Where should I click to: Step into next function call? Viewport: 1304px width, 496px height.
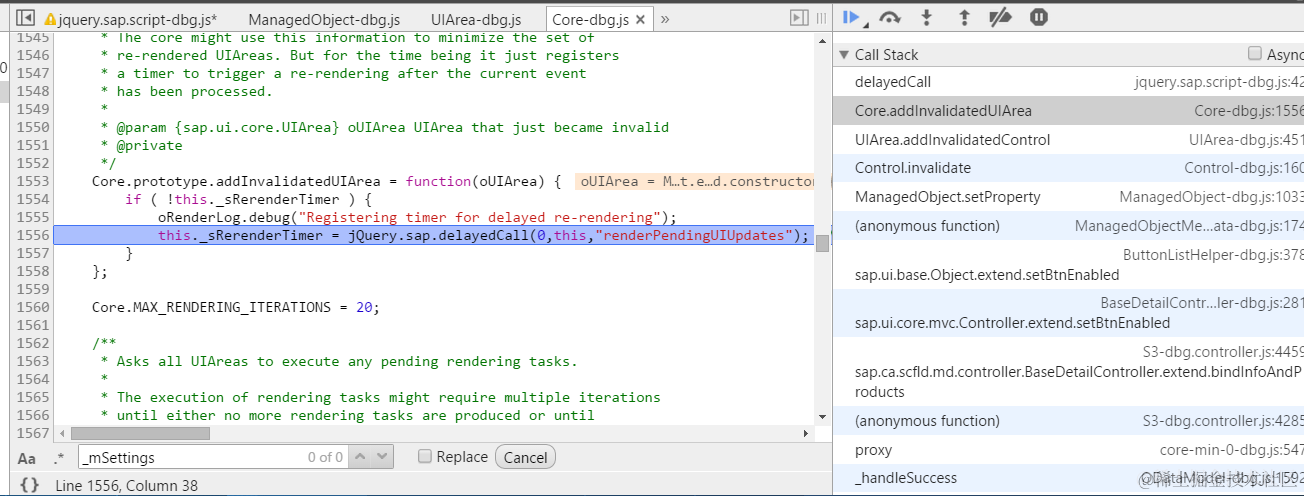927,16
